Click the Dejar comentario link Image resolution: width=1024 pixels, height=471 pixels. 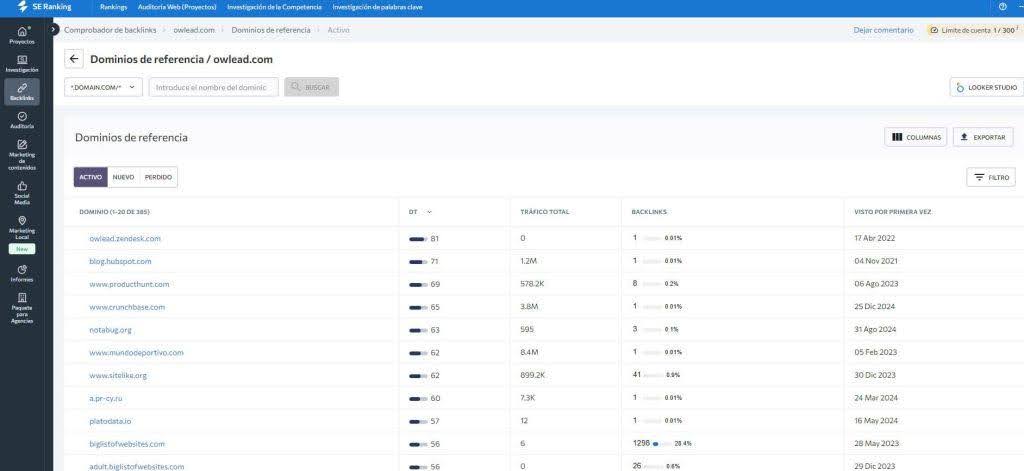pos(884,30)
